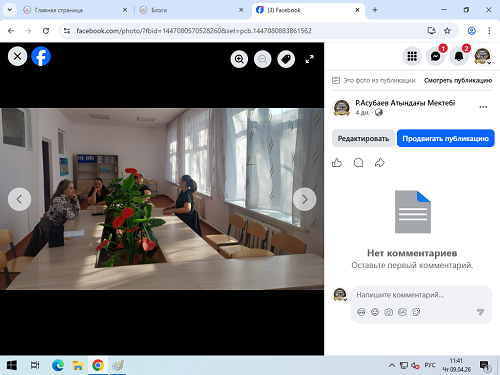Close the Facebook tab
The height and width of the screenshot is (375, 500).
357,10
